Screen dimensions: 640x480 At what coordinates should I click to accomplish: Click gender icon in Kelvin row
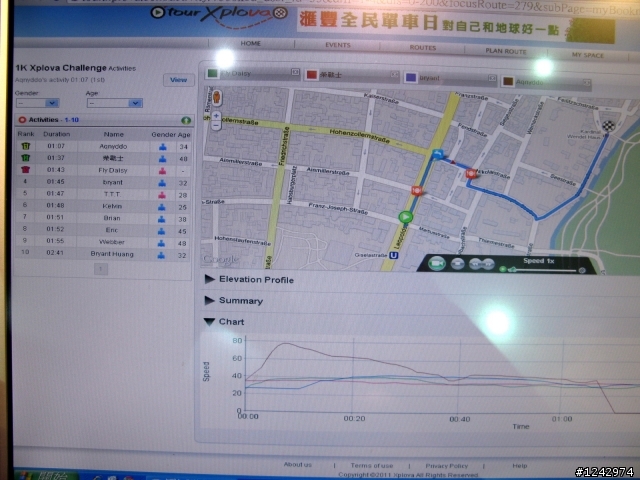(x=162, y=207)
